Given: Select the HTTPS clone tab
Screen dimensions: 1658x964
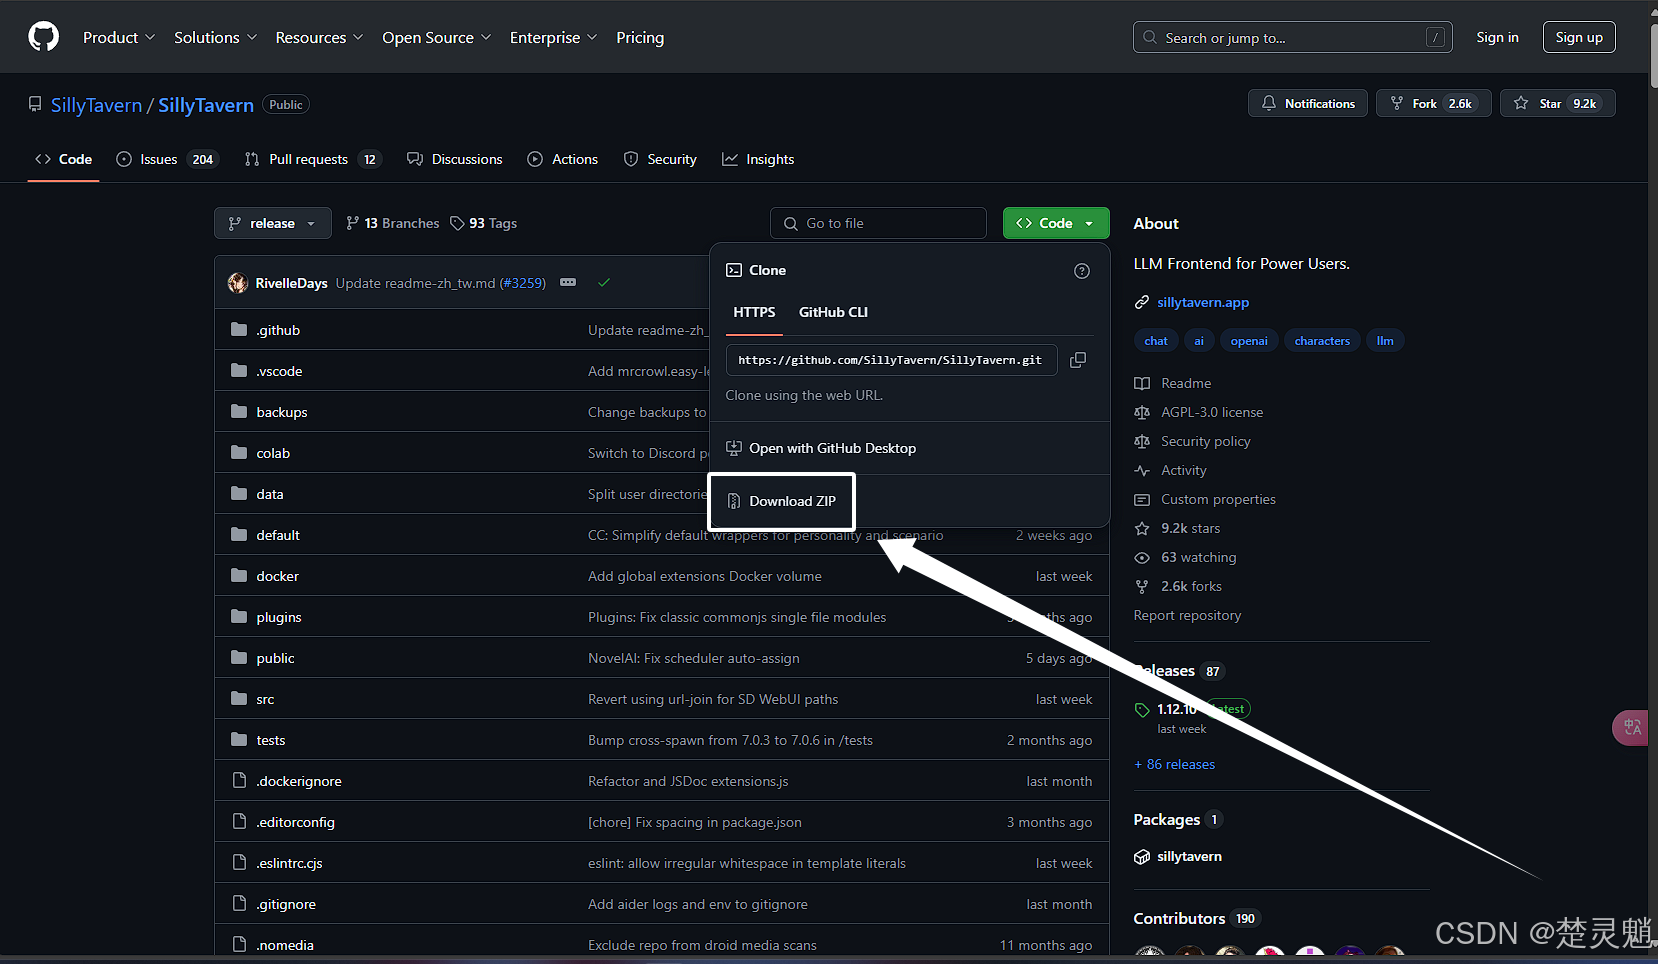Looking at the screenshot, I should 754,312.
